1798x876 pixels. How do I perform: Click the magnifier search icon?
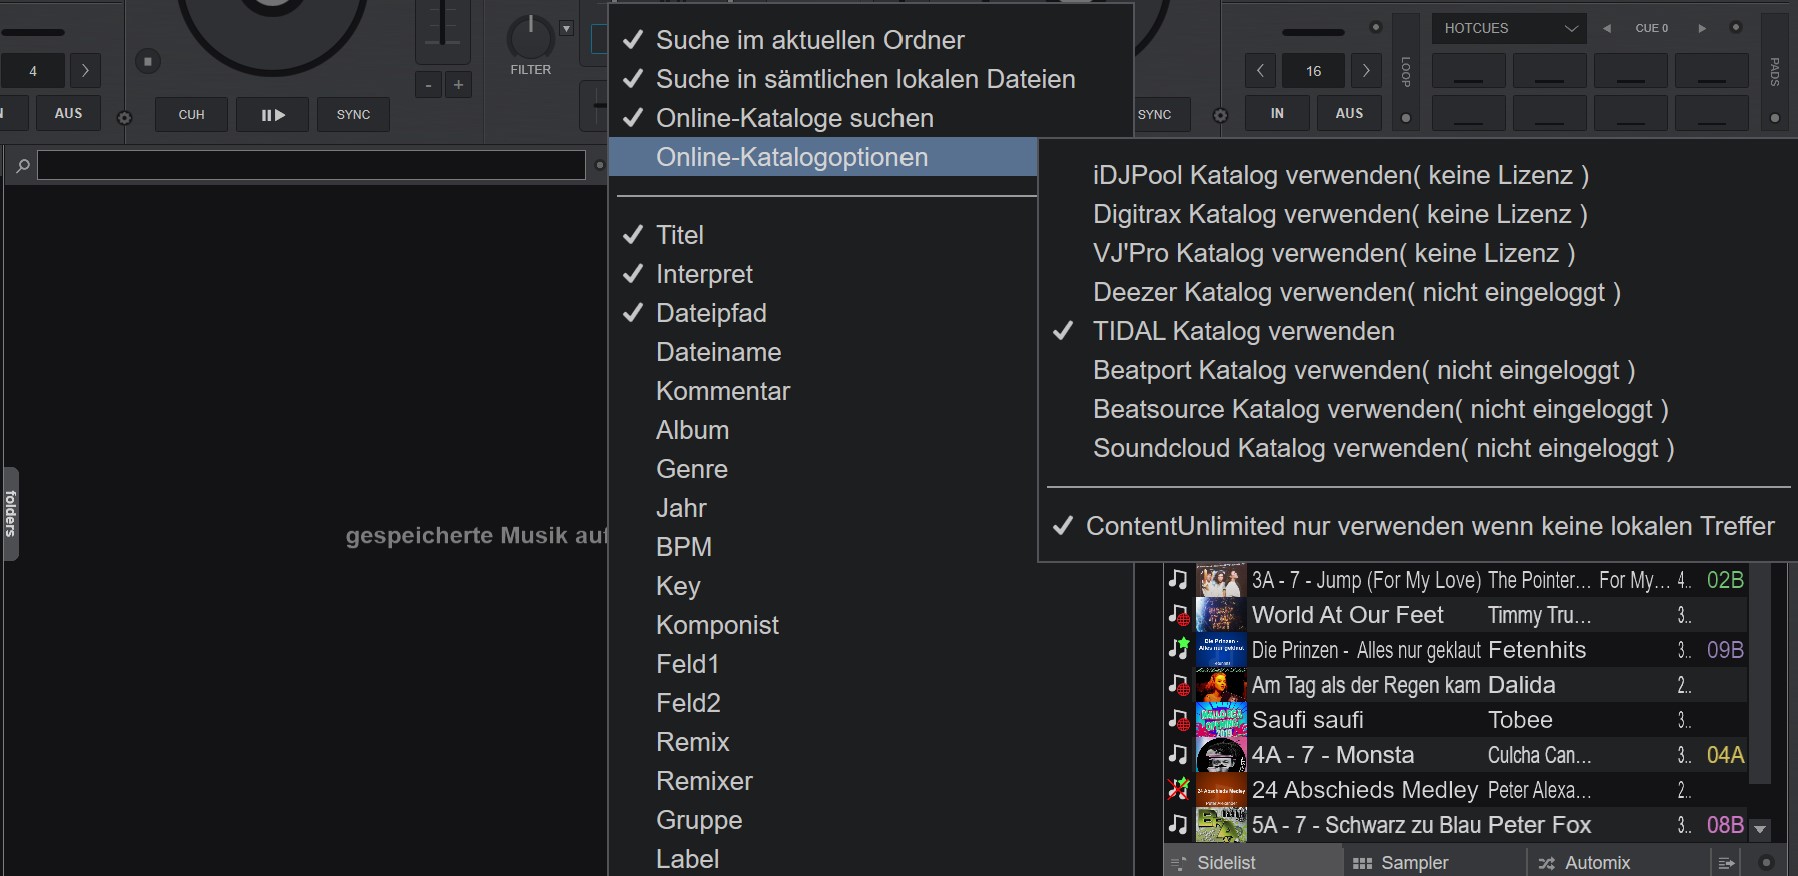tap(22, 166)
